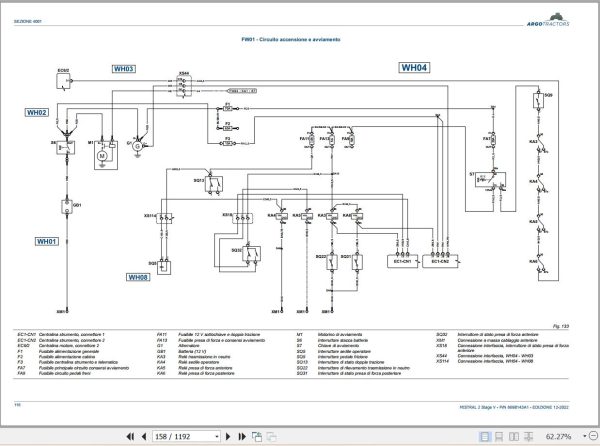The height and width of the screenshot is (446, 600).
Task: Click the greyed next view icon
Action: point(271,436)
